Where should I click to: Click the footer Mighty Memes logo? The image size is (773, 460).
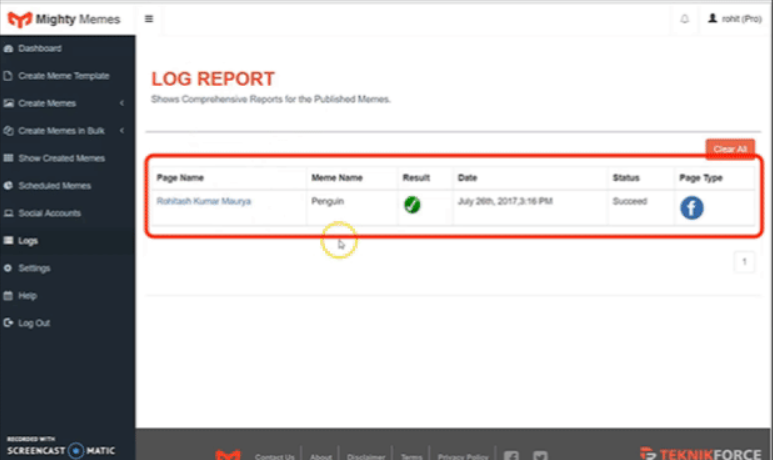coord(228,455)
